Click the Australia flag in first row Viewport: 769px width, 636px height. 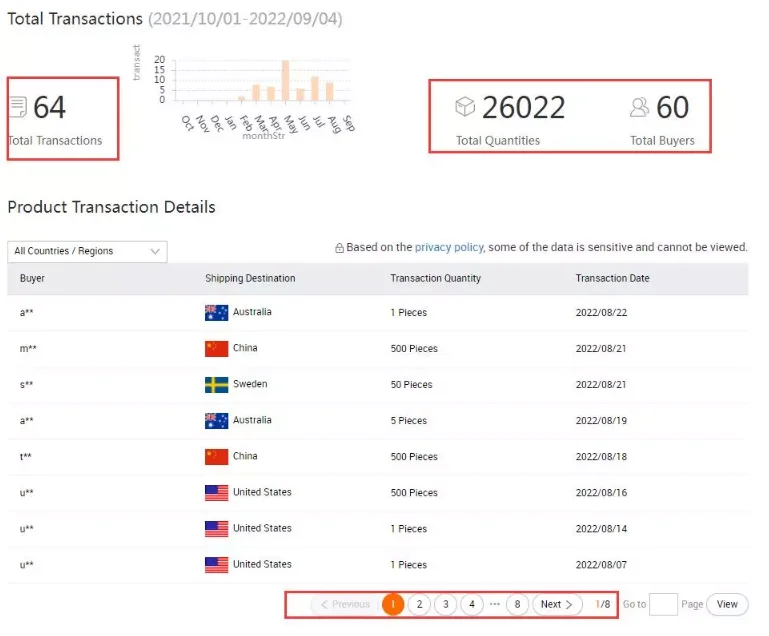coord(216,313)
